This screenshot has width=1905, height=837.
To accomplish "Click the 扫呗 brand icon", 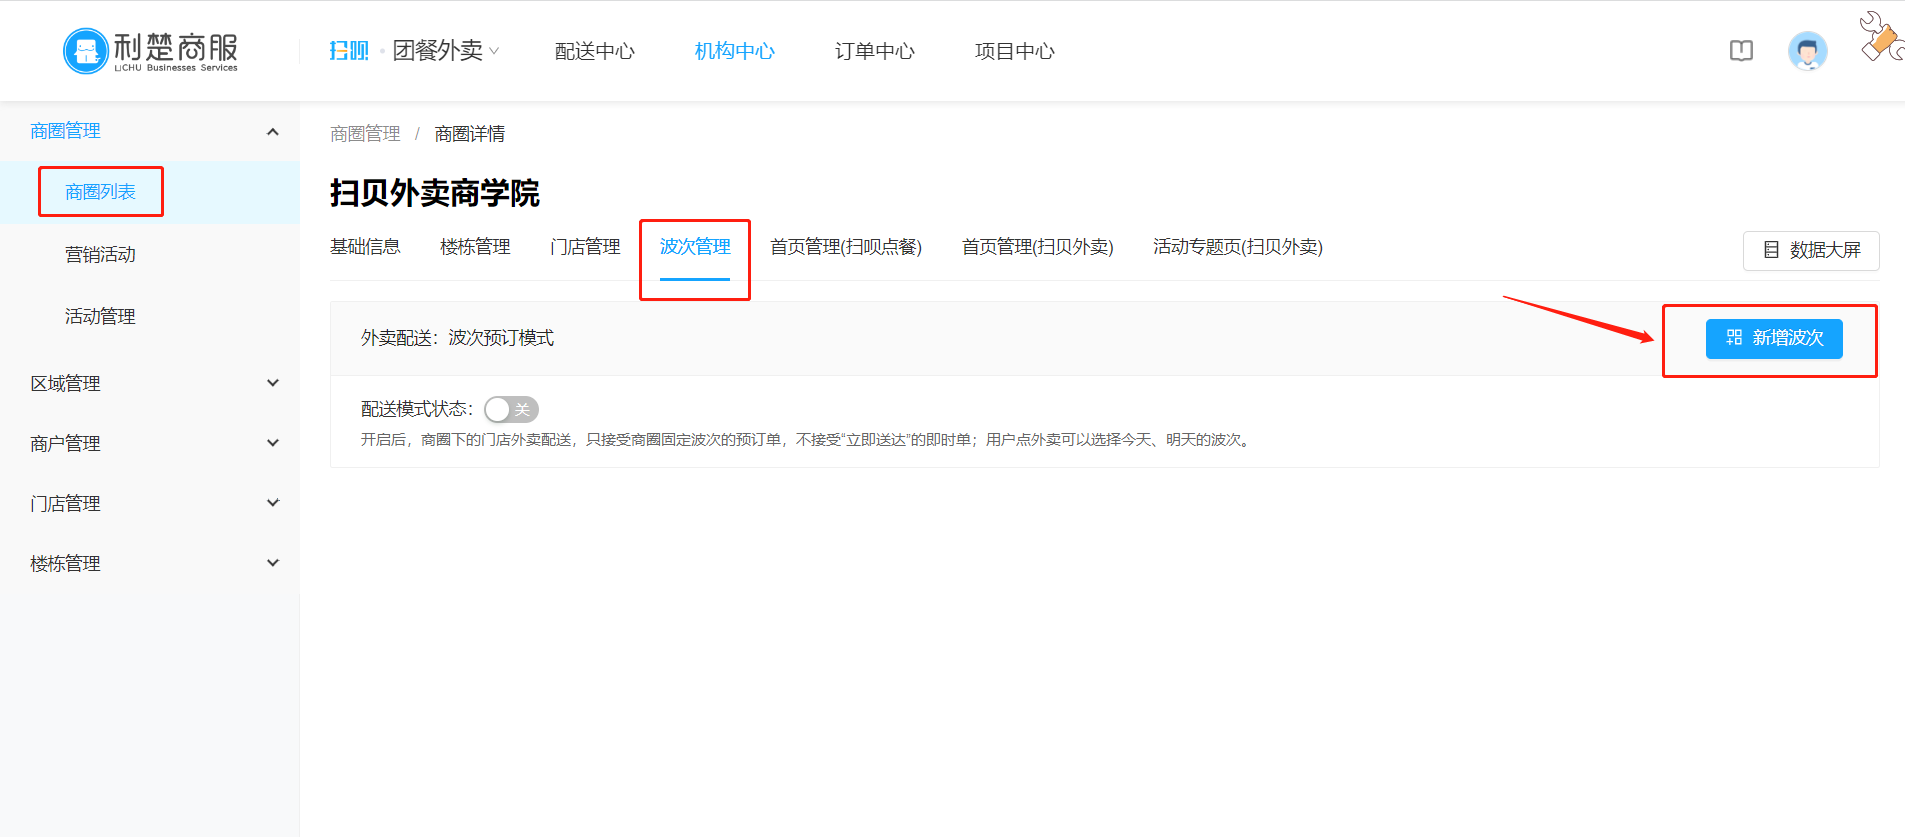I will (x=349, y=51).
